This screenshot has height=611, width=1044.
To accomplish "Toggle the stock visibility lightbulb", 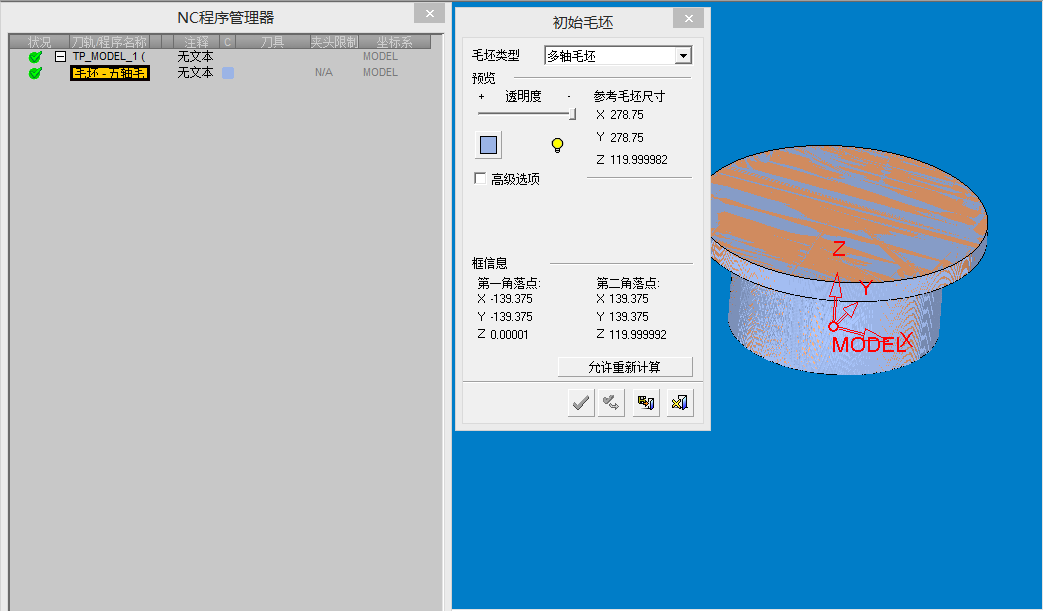I will pos(557,144).
